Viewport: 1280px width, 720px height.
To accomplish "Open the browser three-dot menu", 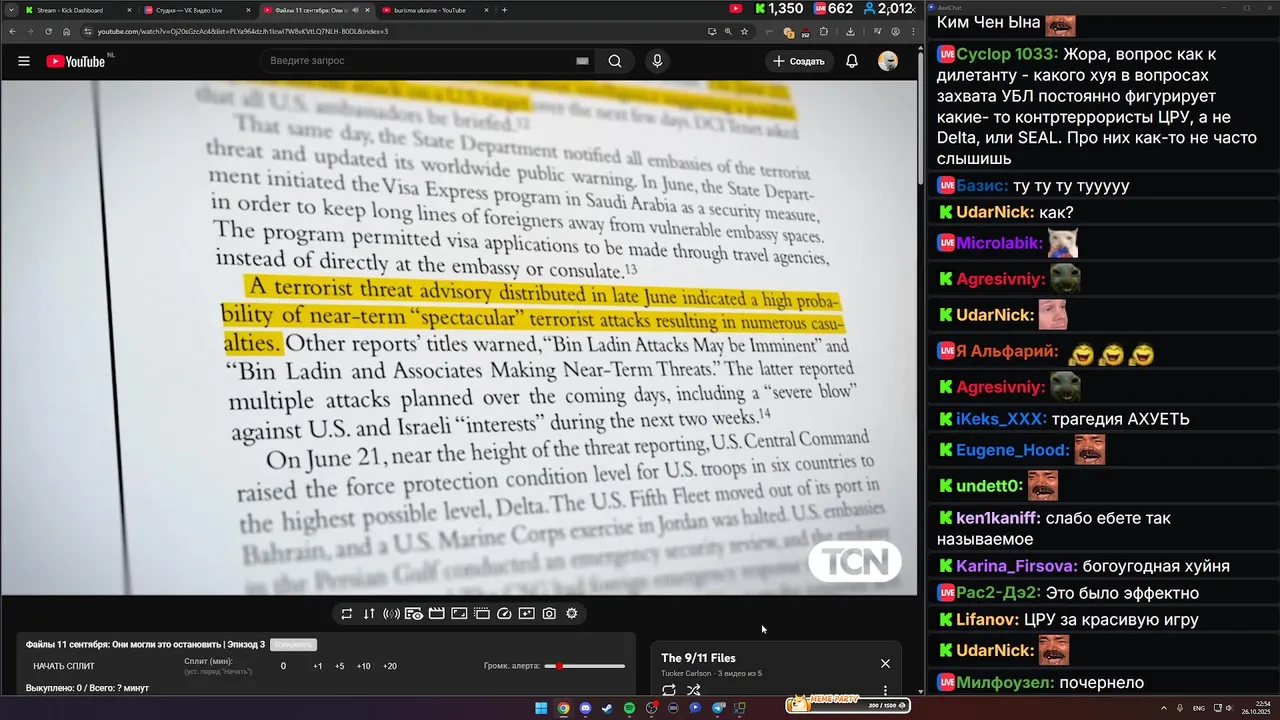I will [x=912, y=31].
